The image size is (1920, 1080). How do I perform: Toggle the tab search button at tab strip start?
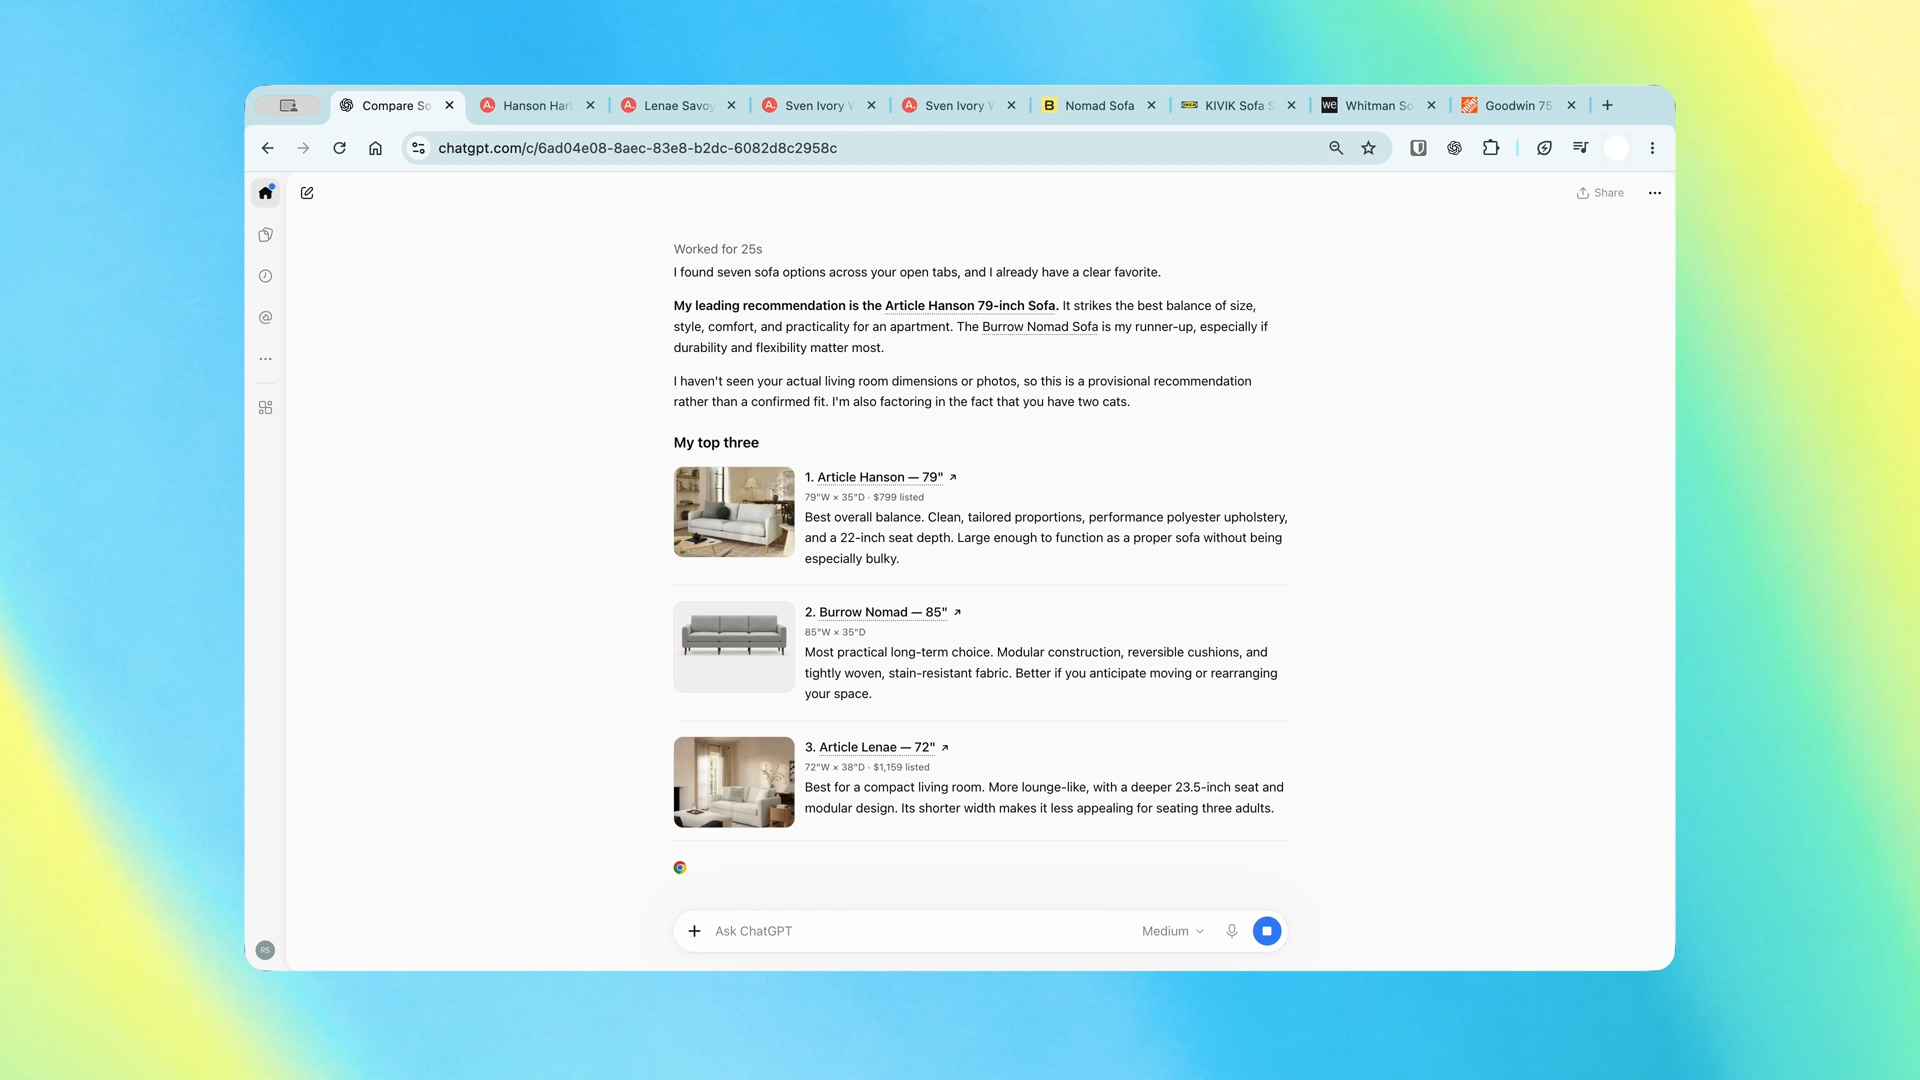tap(288, 105)
